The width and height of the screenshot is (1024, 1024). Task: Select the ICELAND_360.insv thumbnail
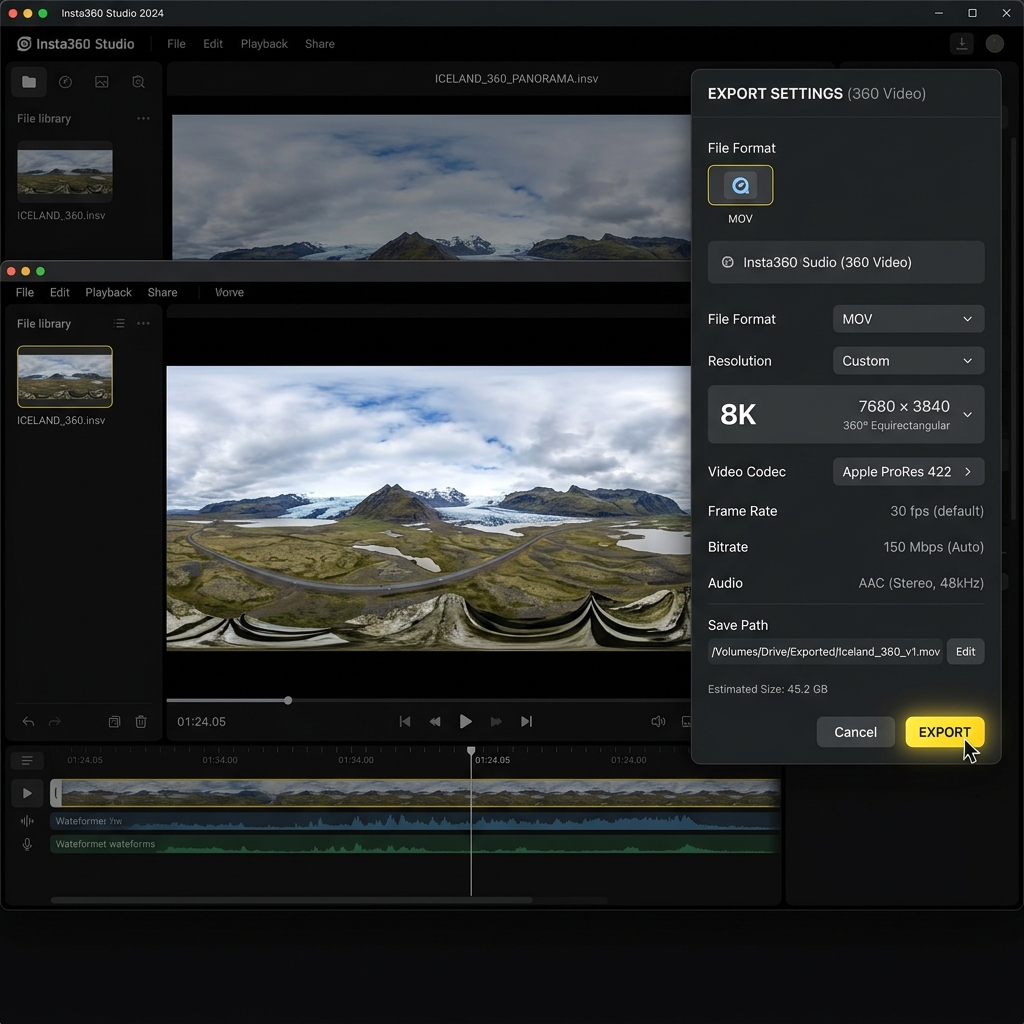(x=64, y=377)
